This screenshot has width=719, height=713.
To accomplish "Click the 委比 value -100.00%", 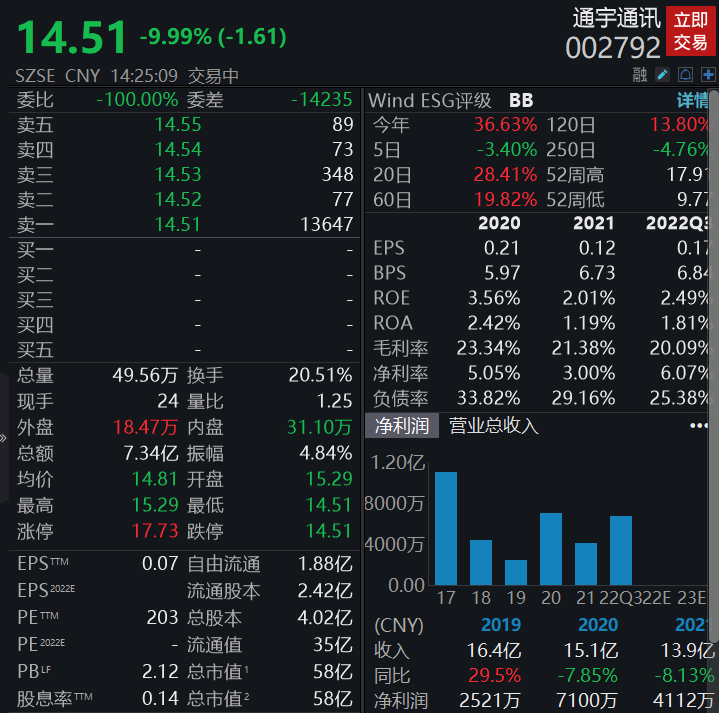I will [x=137, y=100].
